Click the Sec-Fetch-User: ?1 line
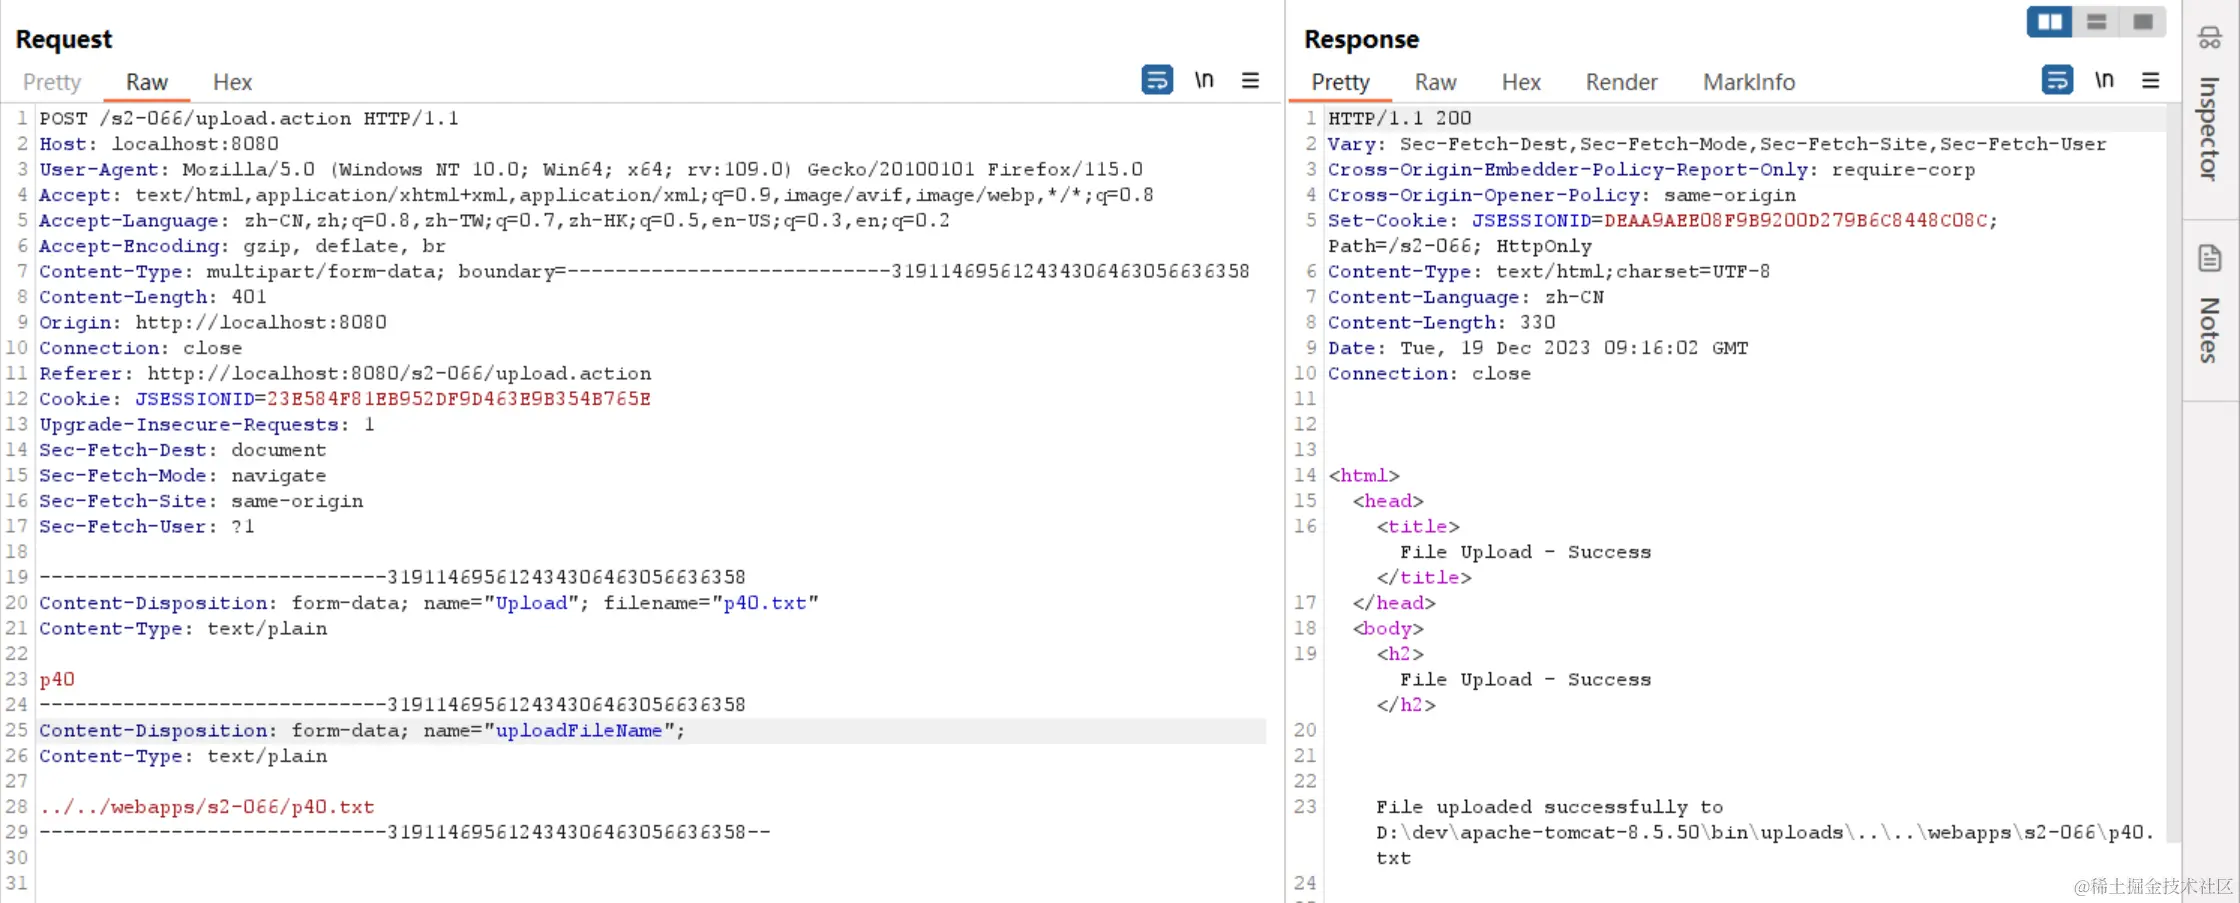 pos(147,527)
